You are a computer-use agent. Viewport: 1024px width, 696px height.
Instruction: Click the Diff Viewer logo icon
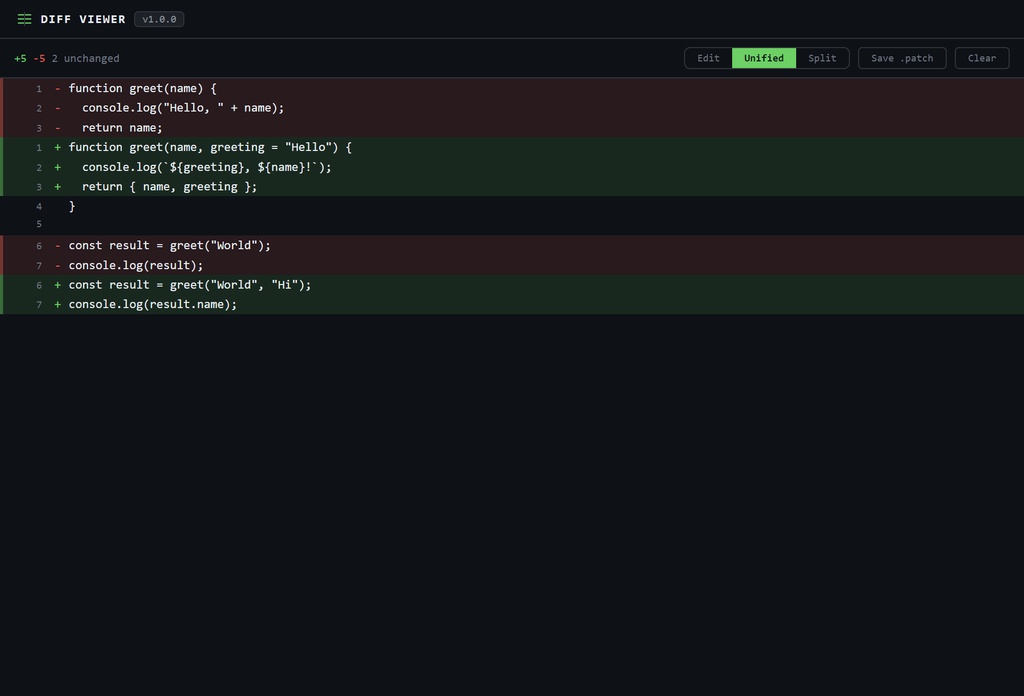point(24,19)
